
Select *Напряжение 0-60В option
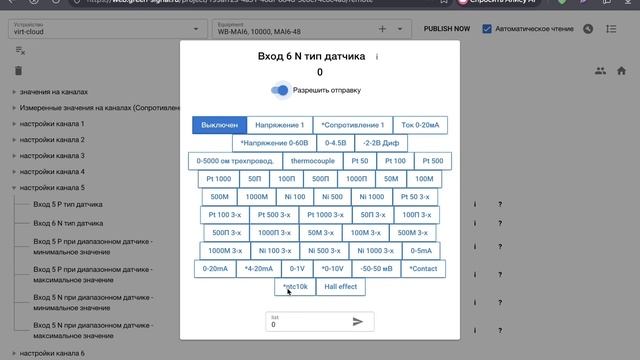[274, 143]
